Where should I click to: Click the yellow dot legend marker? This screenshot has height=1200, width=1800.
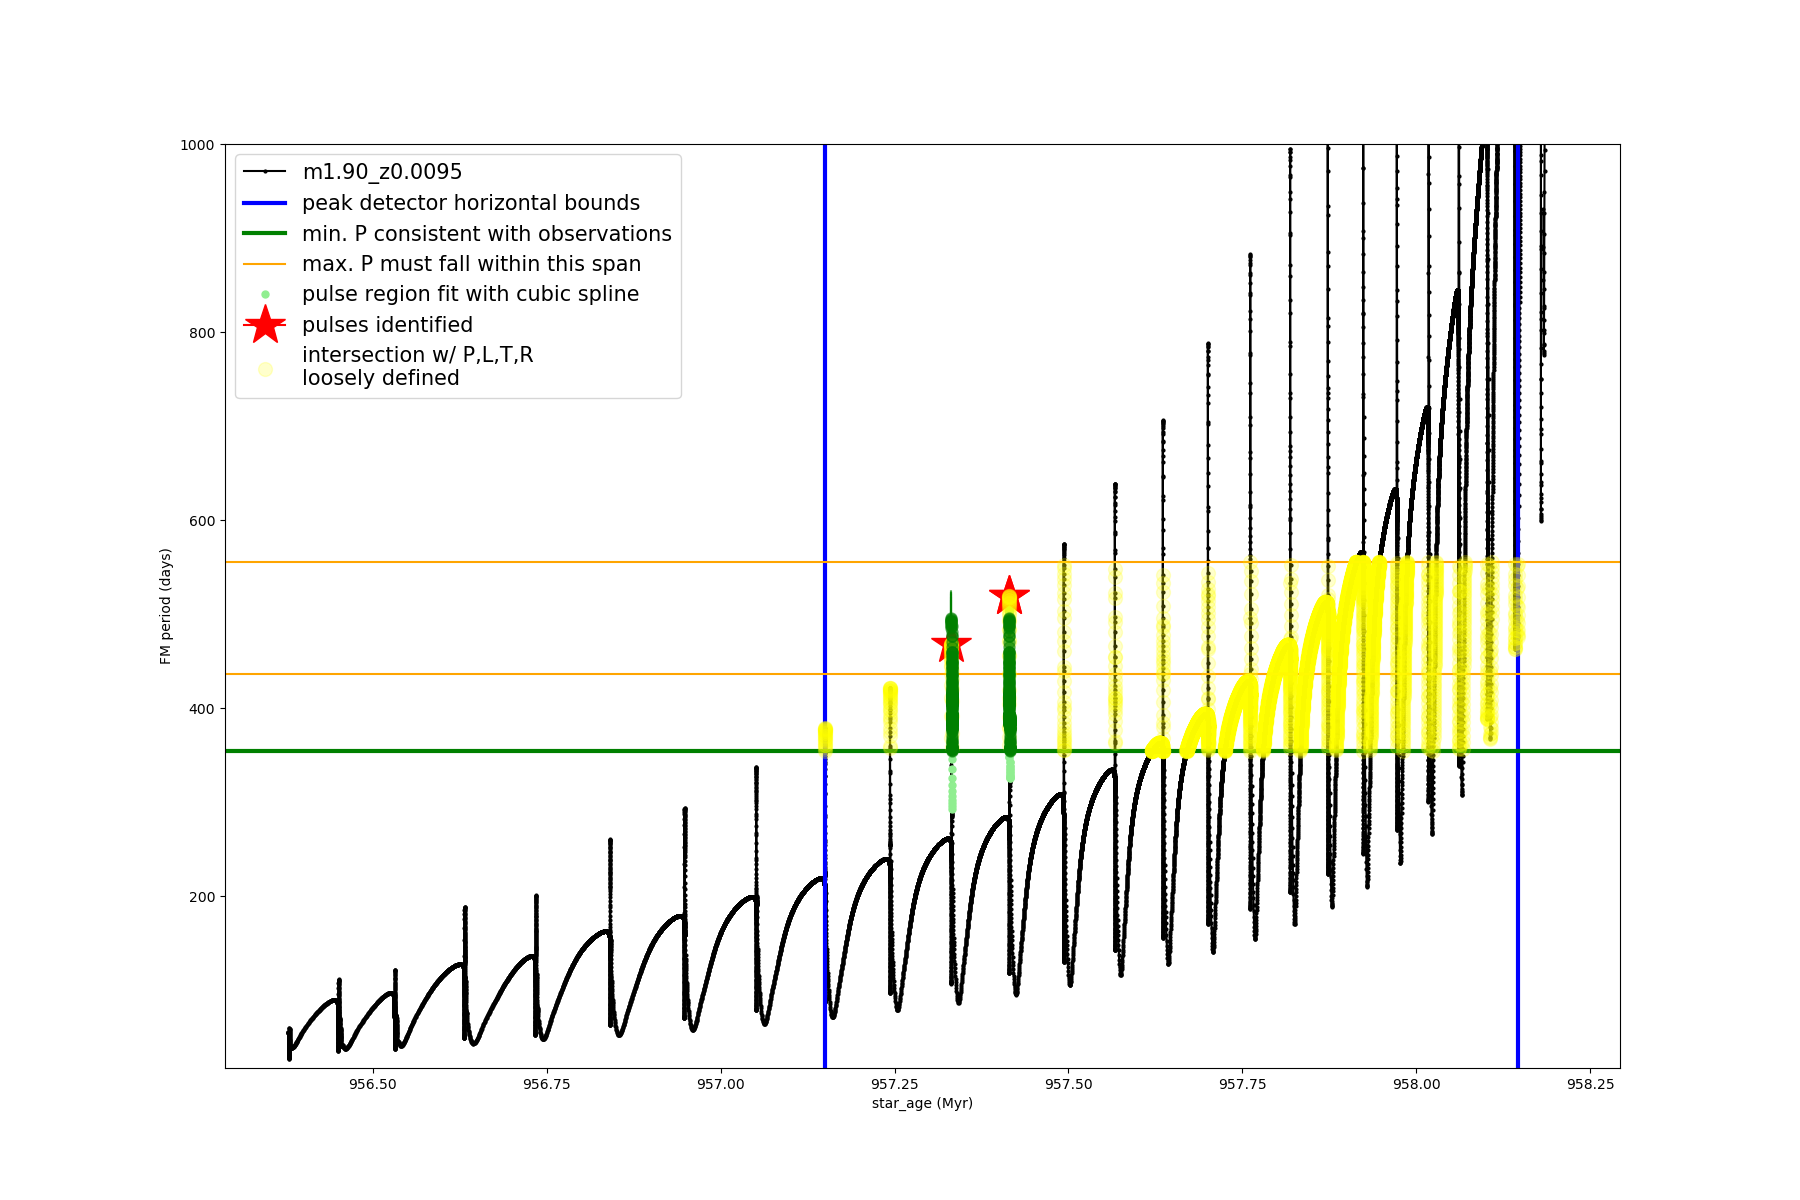[265, 369]
